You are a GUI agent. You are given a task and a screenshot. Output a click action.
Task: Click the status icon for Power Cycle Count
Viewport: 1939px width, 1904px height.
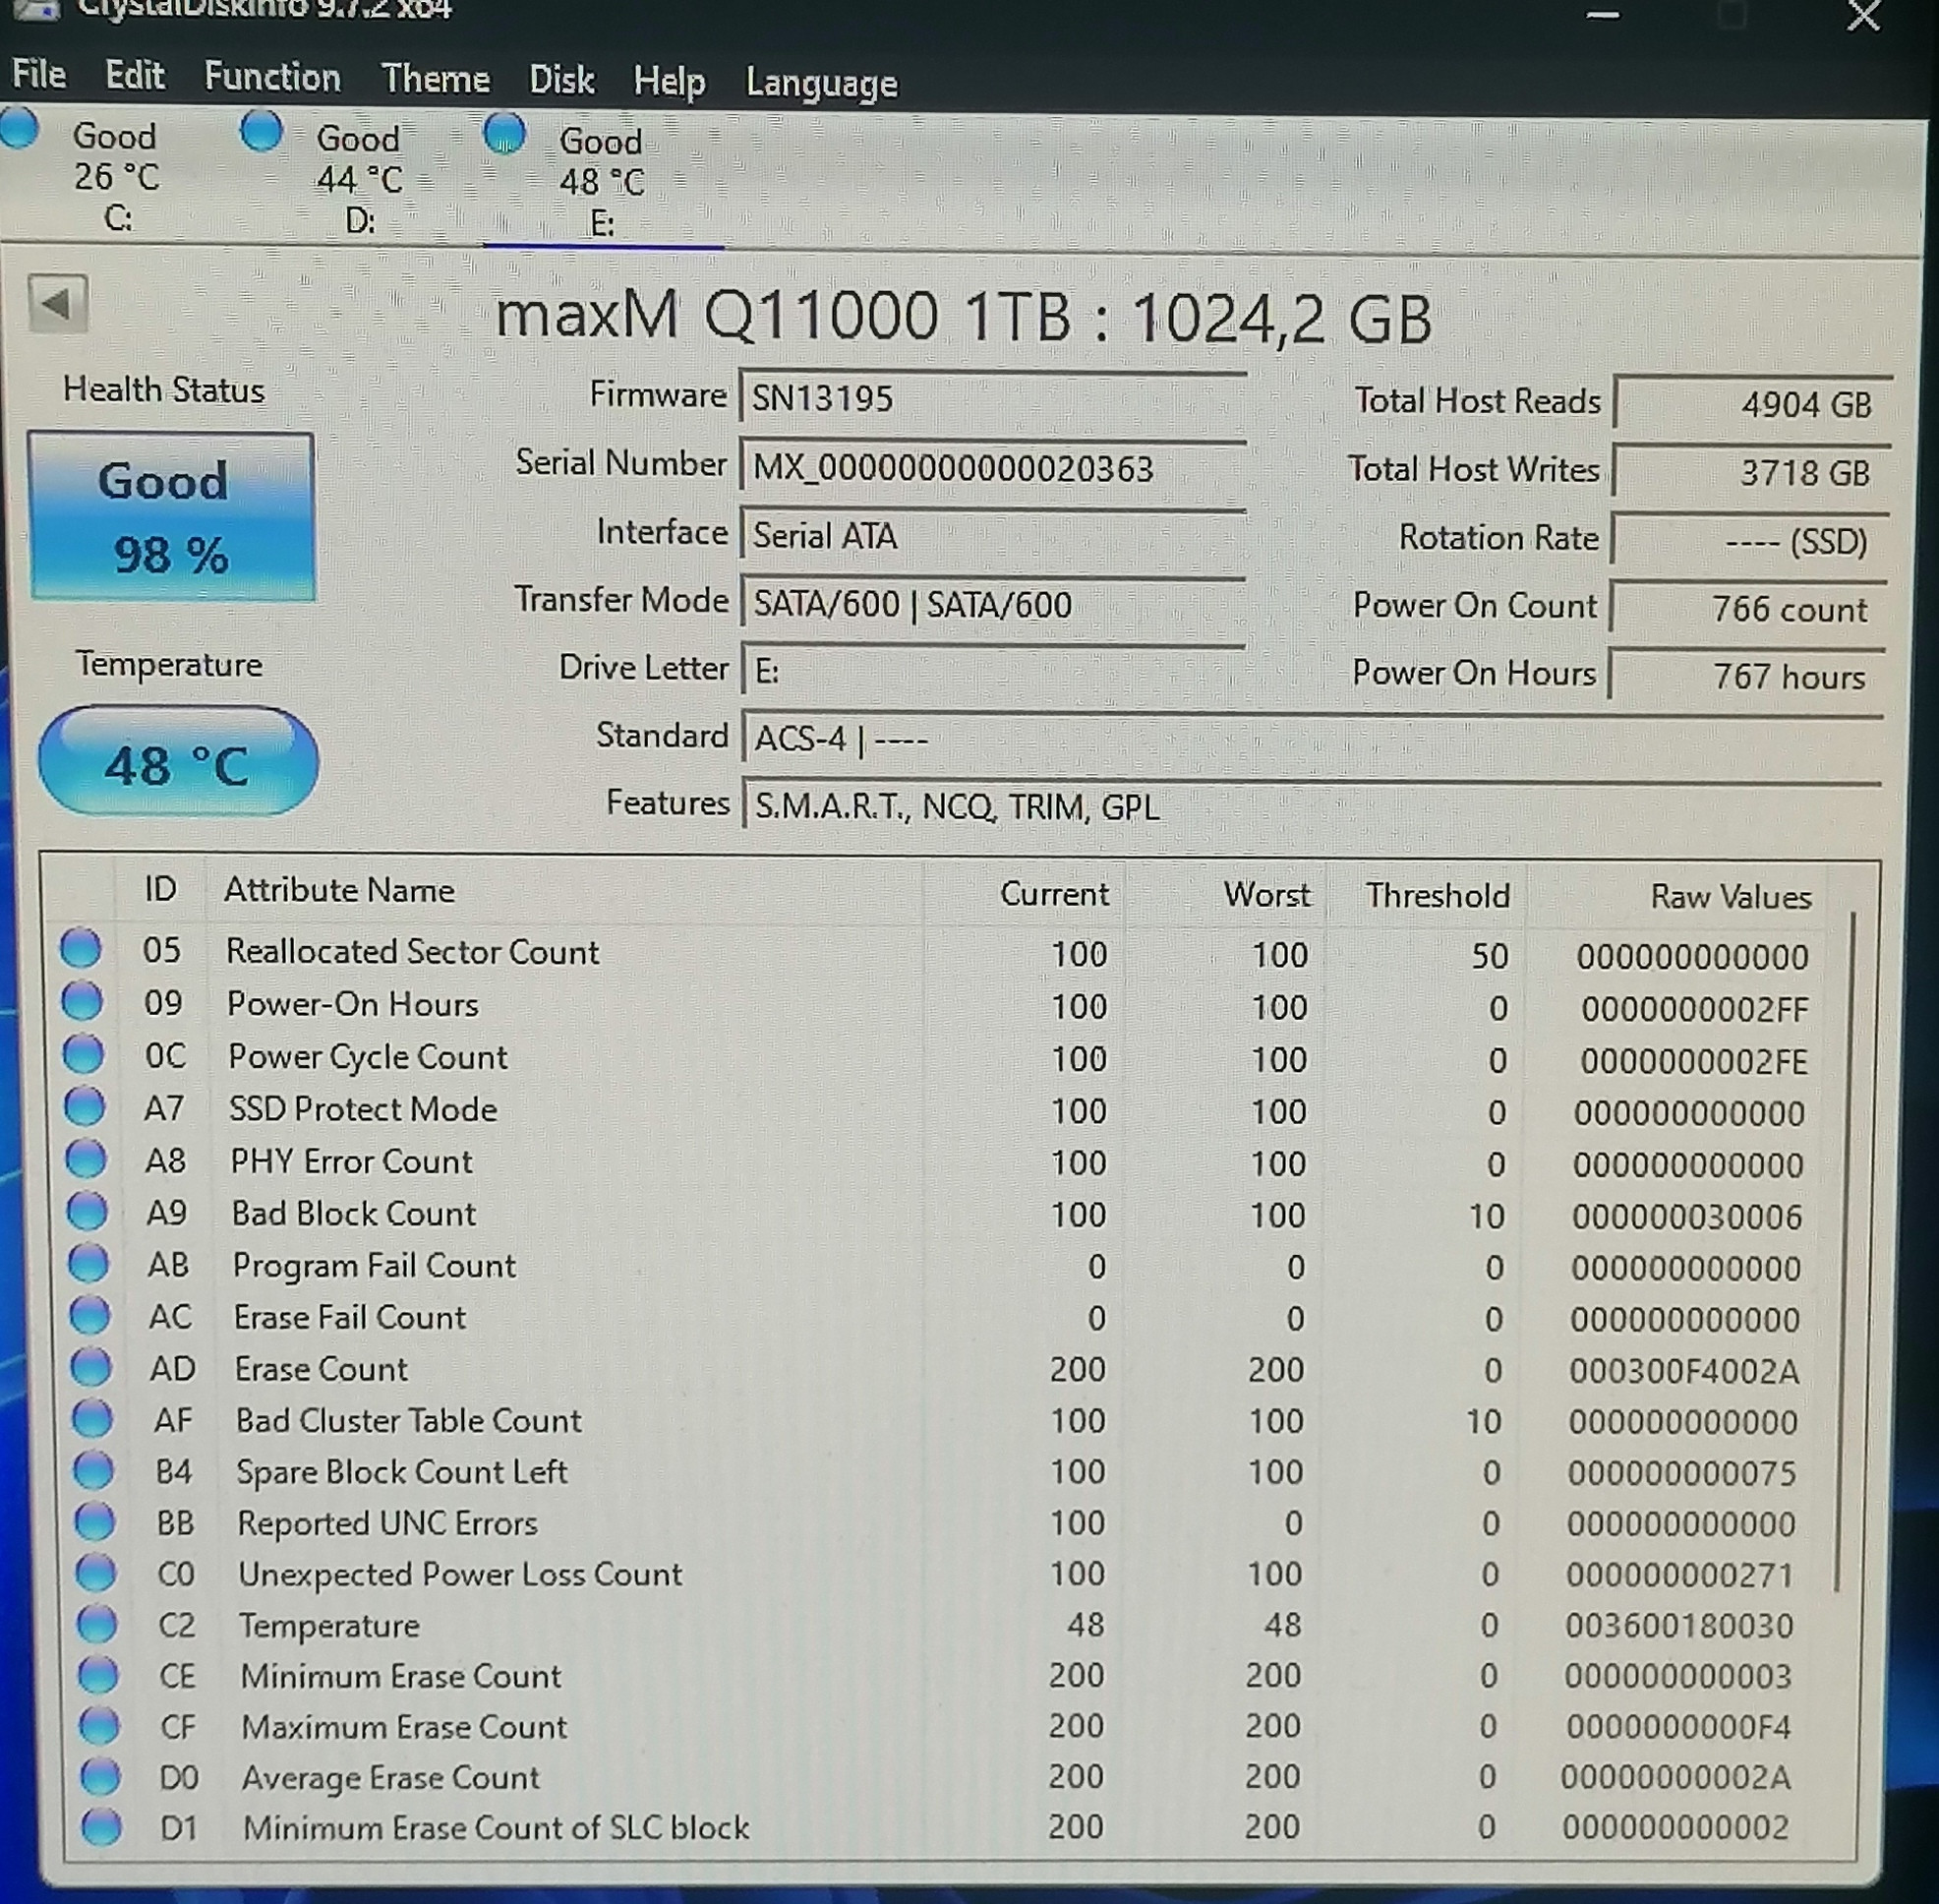[83, 1053]
